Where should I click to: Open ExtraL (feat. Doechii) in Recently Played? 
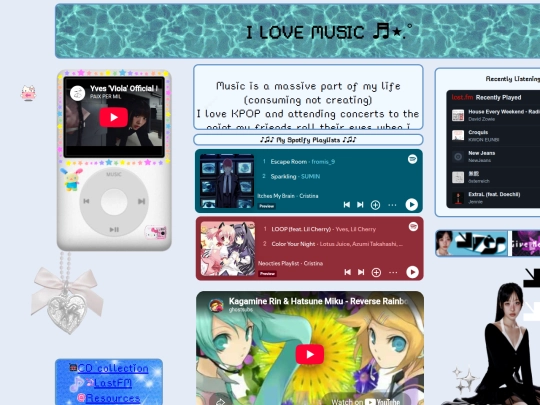pos(494,194)
